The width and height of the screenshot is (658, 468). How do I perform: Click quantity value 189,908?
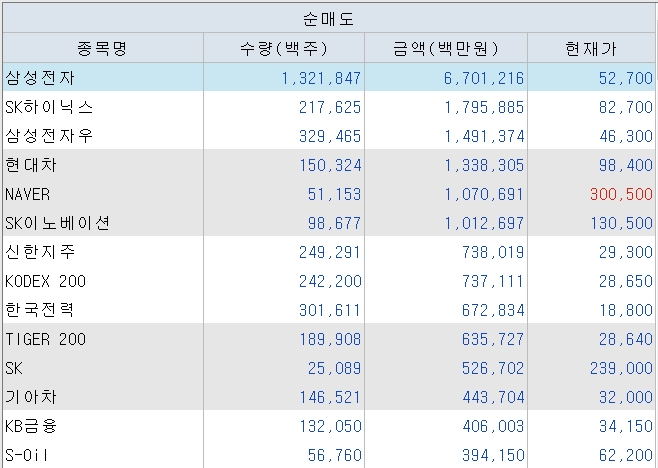coord(330,339)
